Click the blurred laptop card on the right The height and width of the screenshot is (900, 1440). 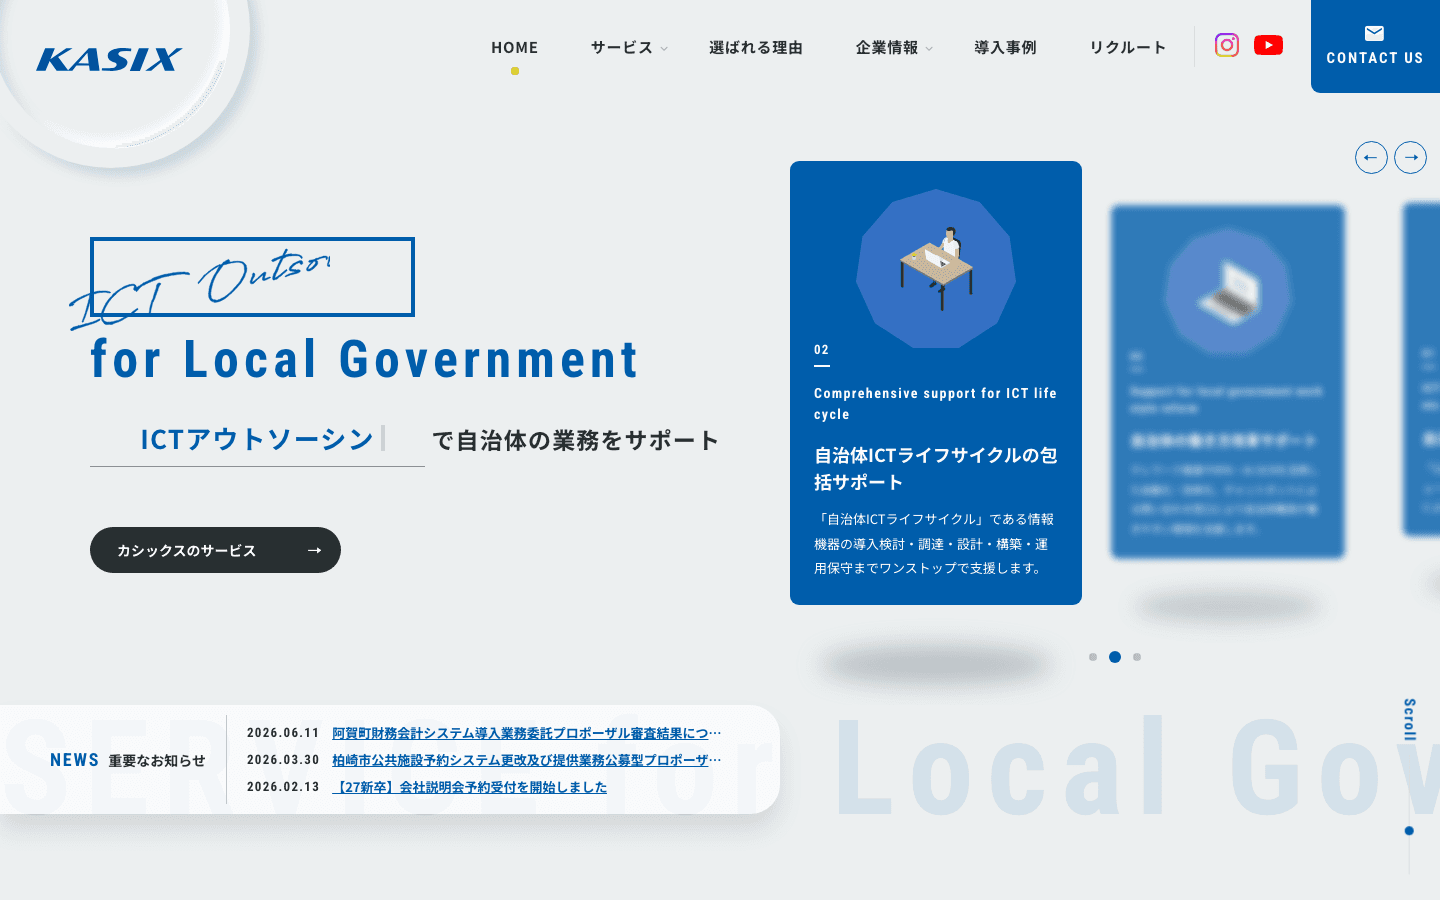coord(1228,382)
